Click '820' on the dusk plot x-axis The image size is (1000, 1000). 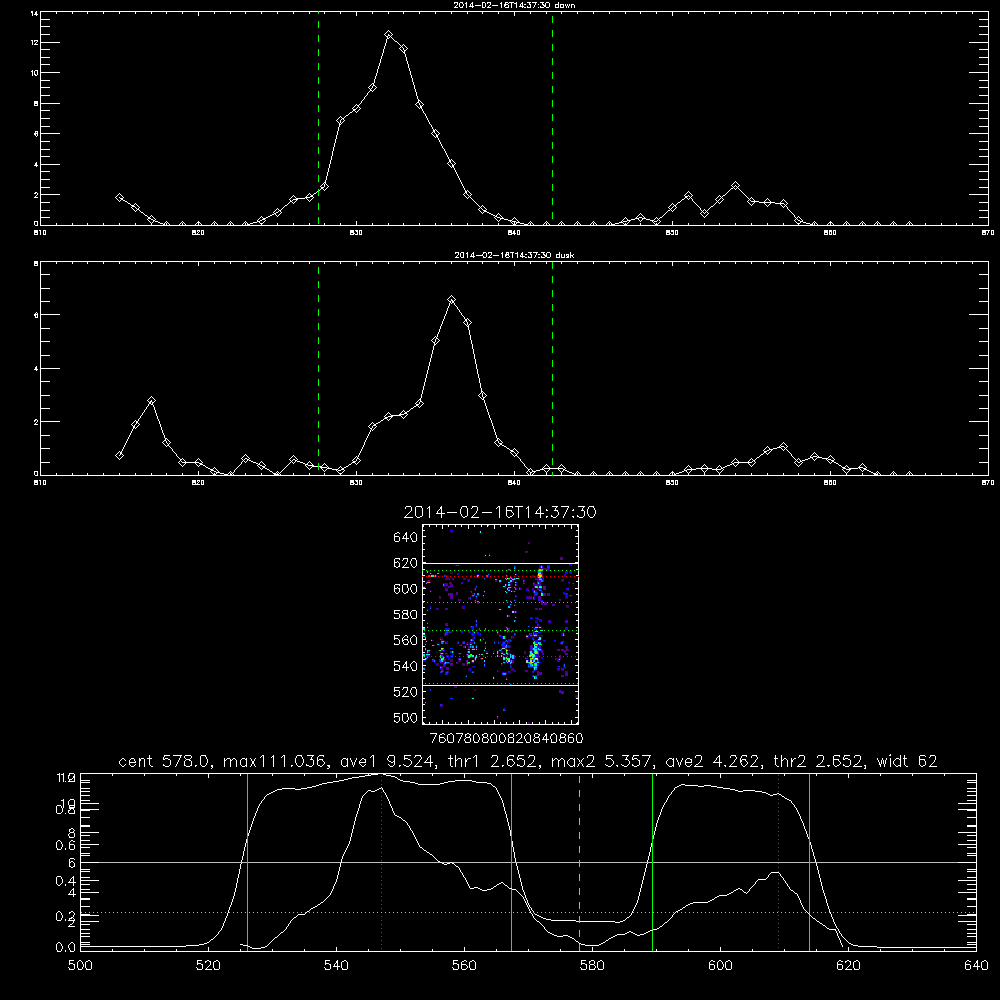[x=198, y=483]
